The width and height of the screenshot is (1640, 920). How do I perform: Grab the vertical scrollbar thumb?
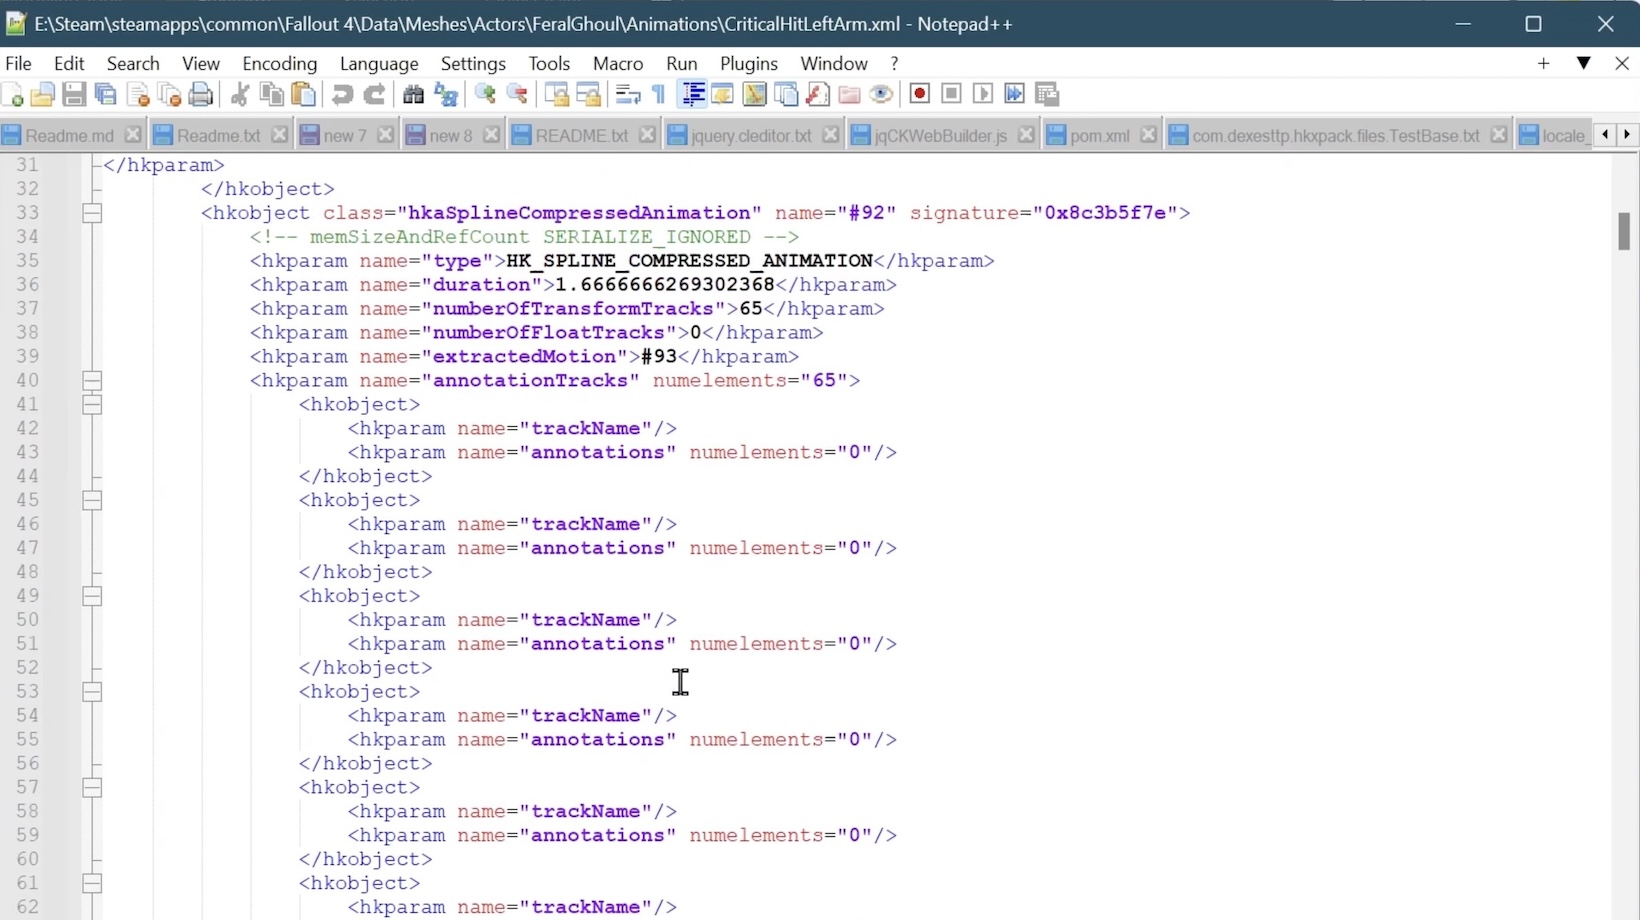tap(1624, 231)
